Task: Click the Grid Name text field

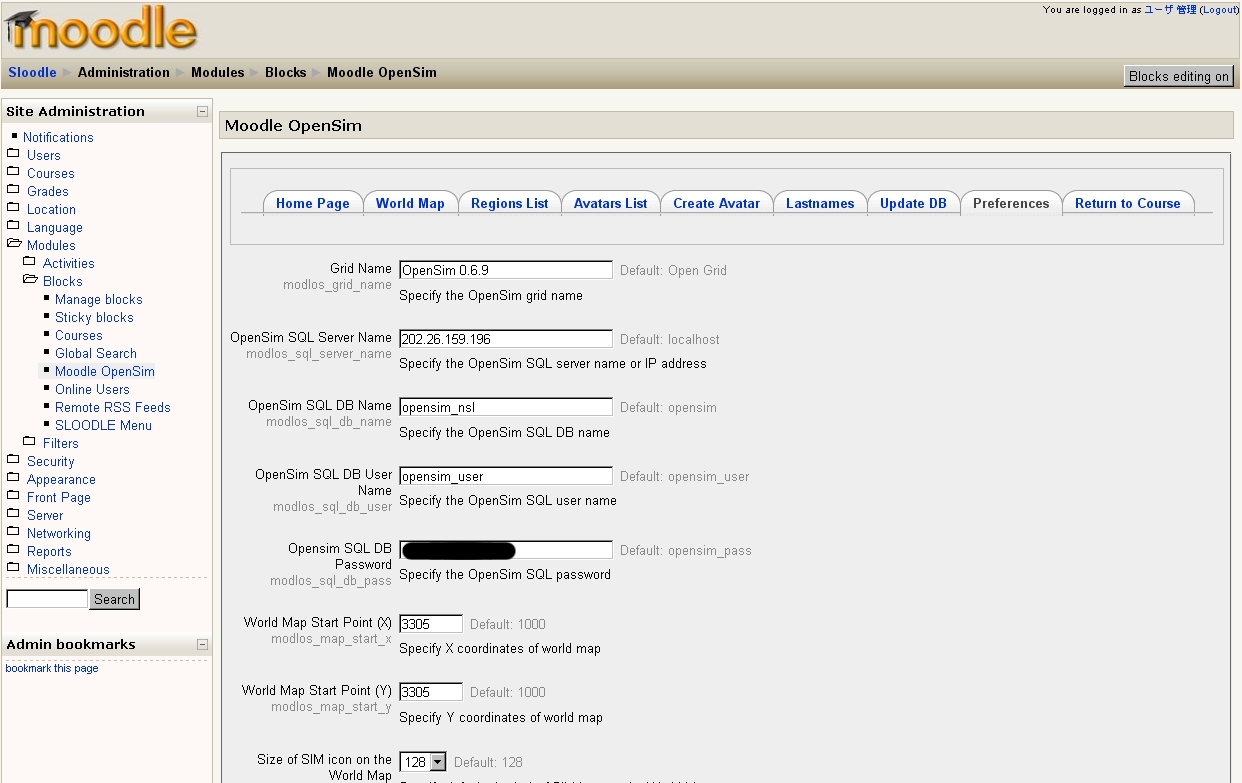Action: (505, 270)
